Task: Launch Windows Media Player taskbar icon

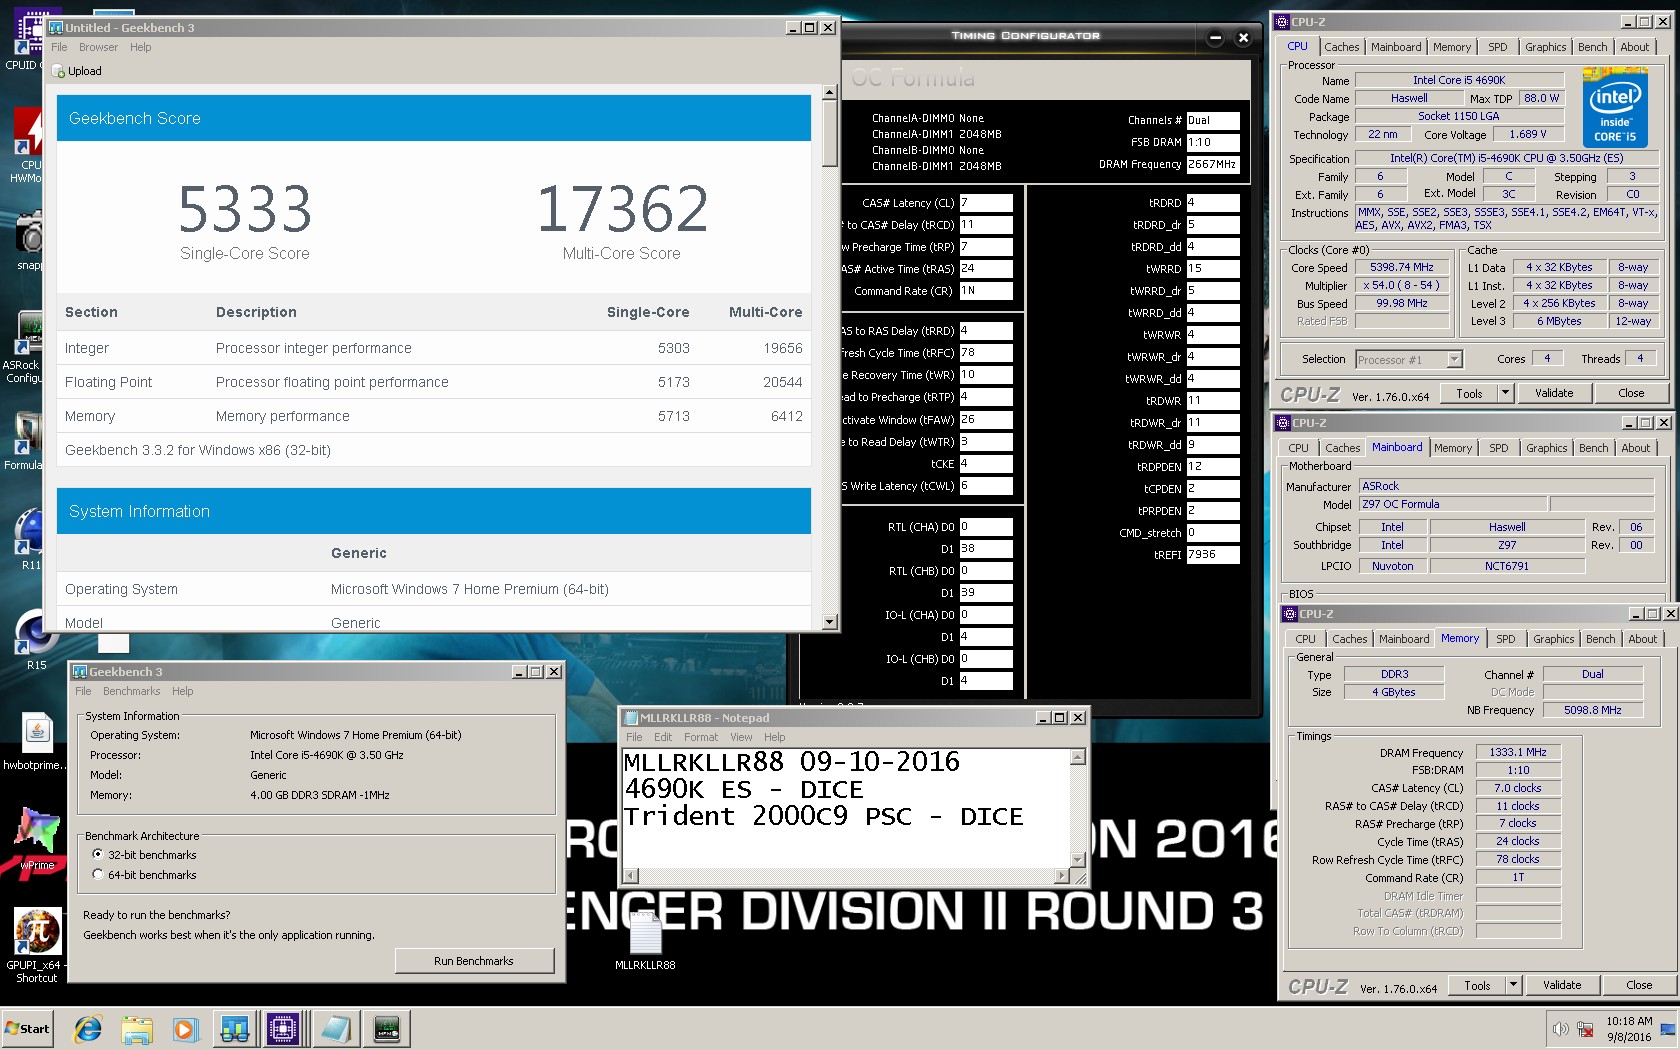Action: pyautogui.click(x=185, y=1028)
